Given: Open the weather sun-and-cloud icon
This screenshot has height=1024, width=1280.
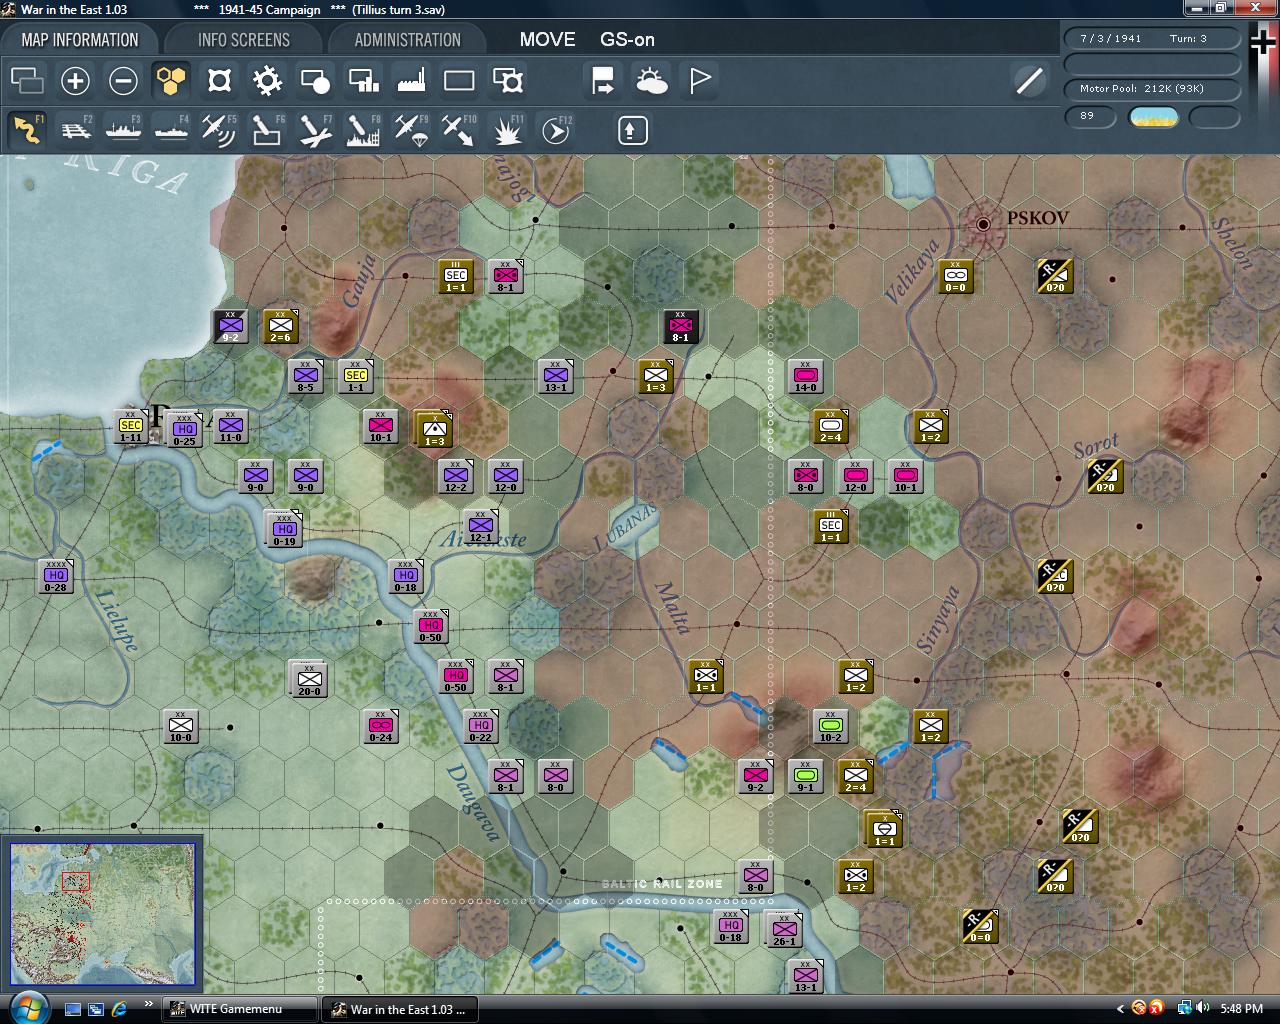Looking at the screenshot, I should [651, 80].
